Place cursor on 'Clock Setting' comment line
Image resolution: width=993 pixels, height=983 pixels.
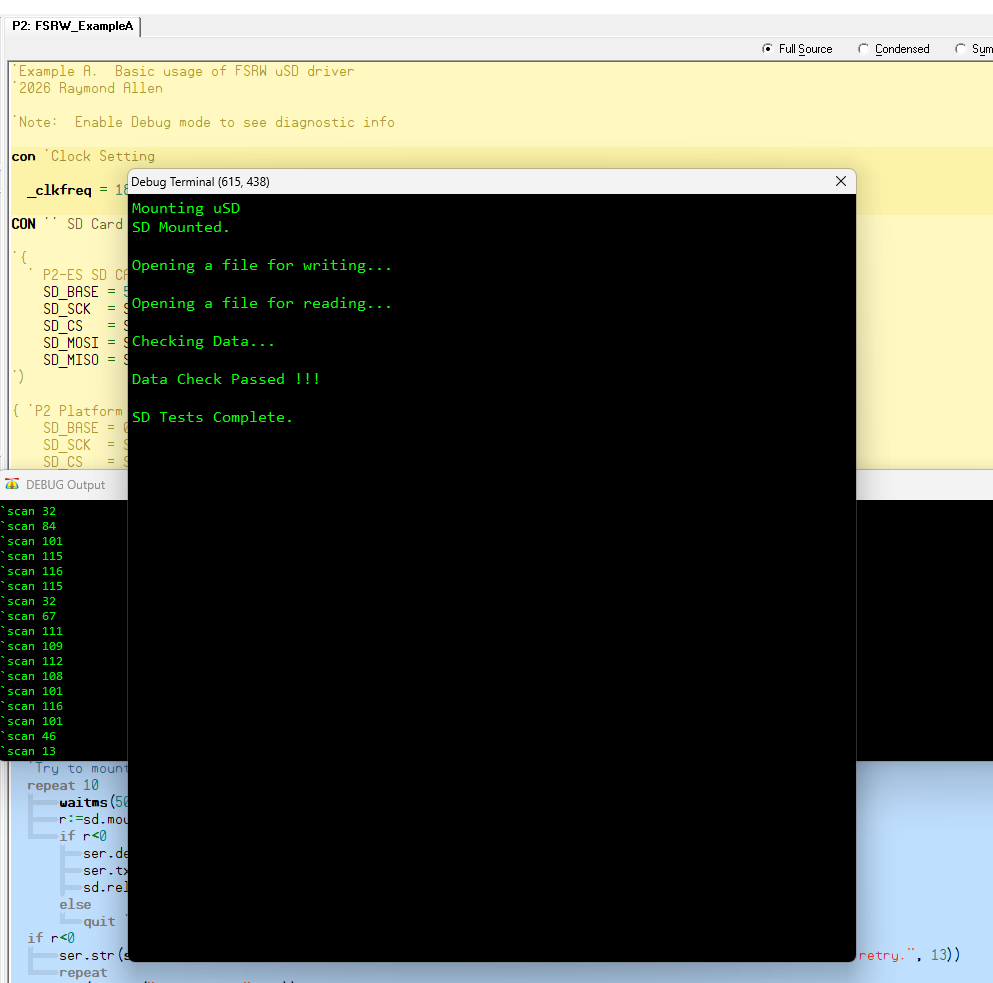(102, 156)
